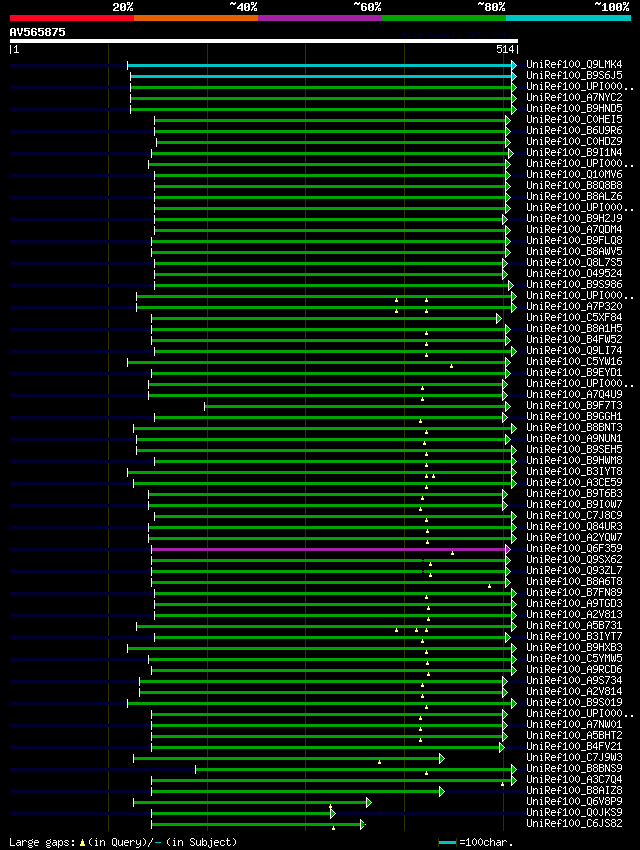The height and width of the screenshot is (850, 640).
Task: Click the UniRef100_Q6F359 label
Action: 574,548
